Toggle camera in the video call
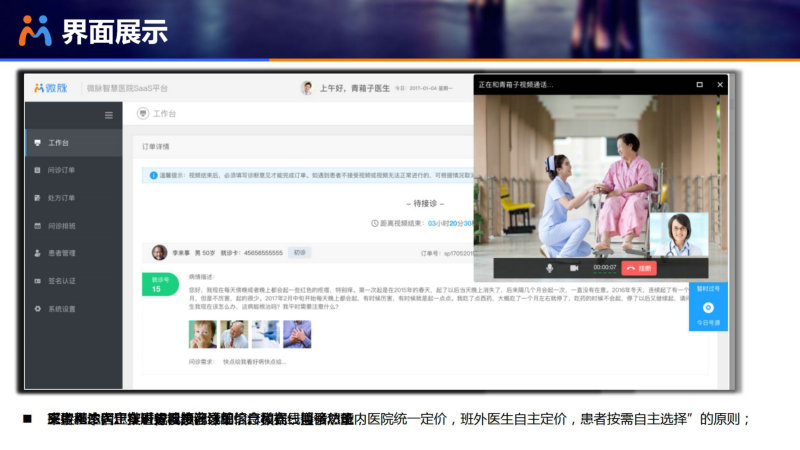The height and width of the screenshot is (450, 800). (574, 268)
